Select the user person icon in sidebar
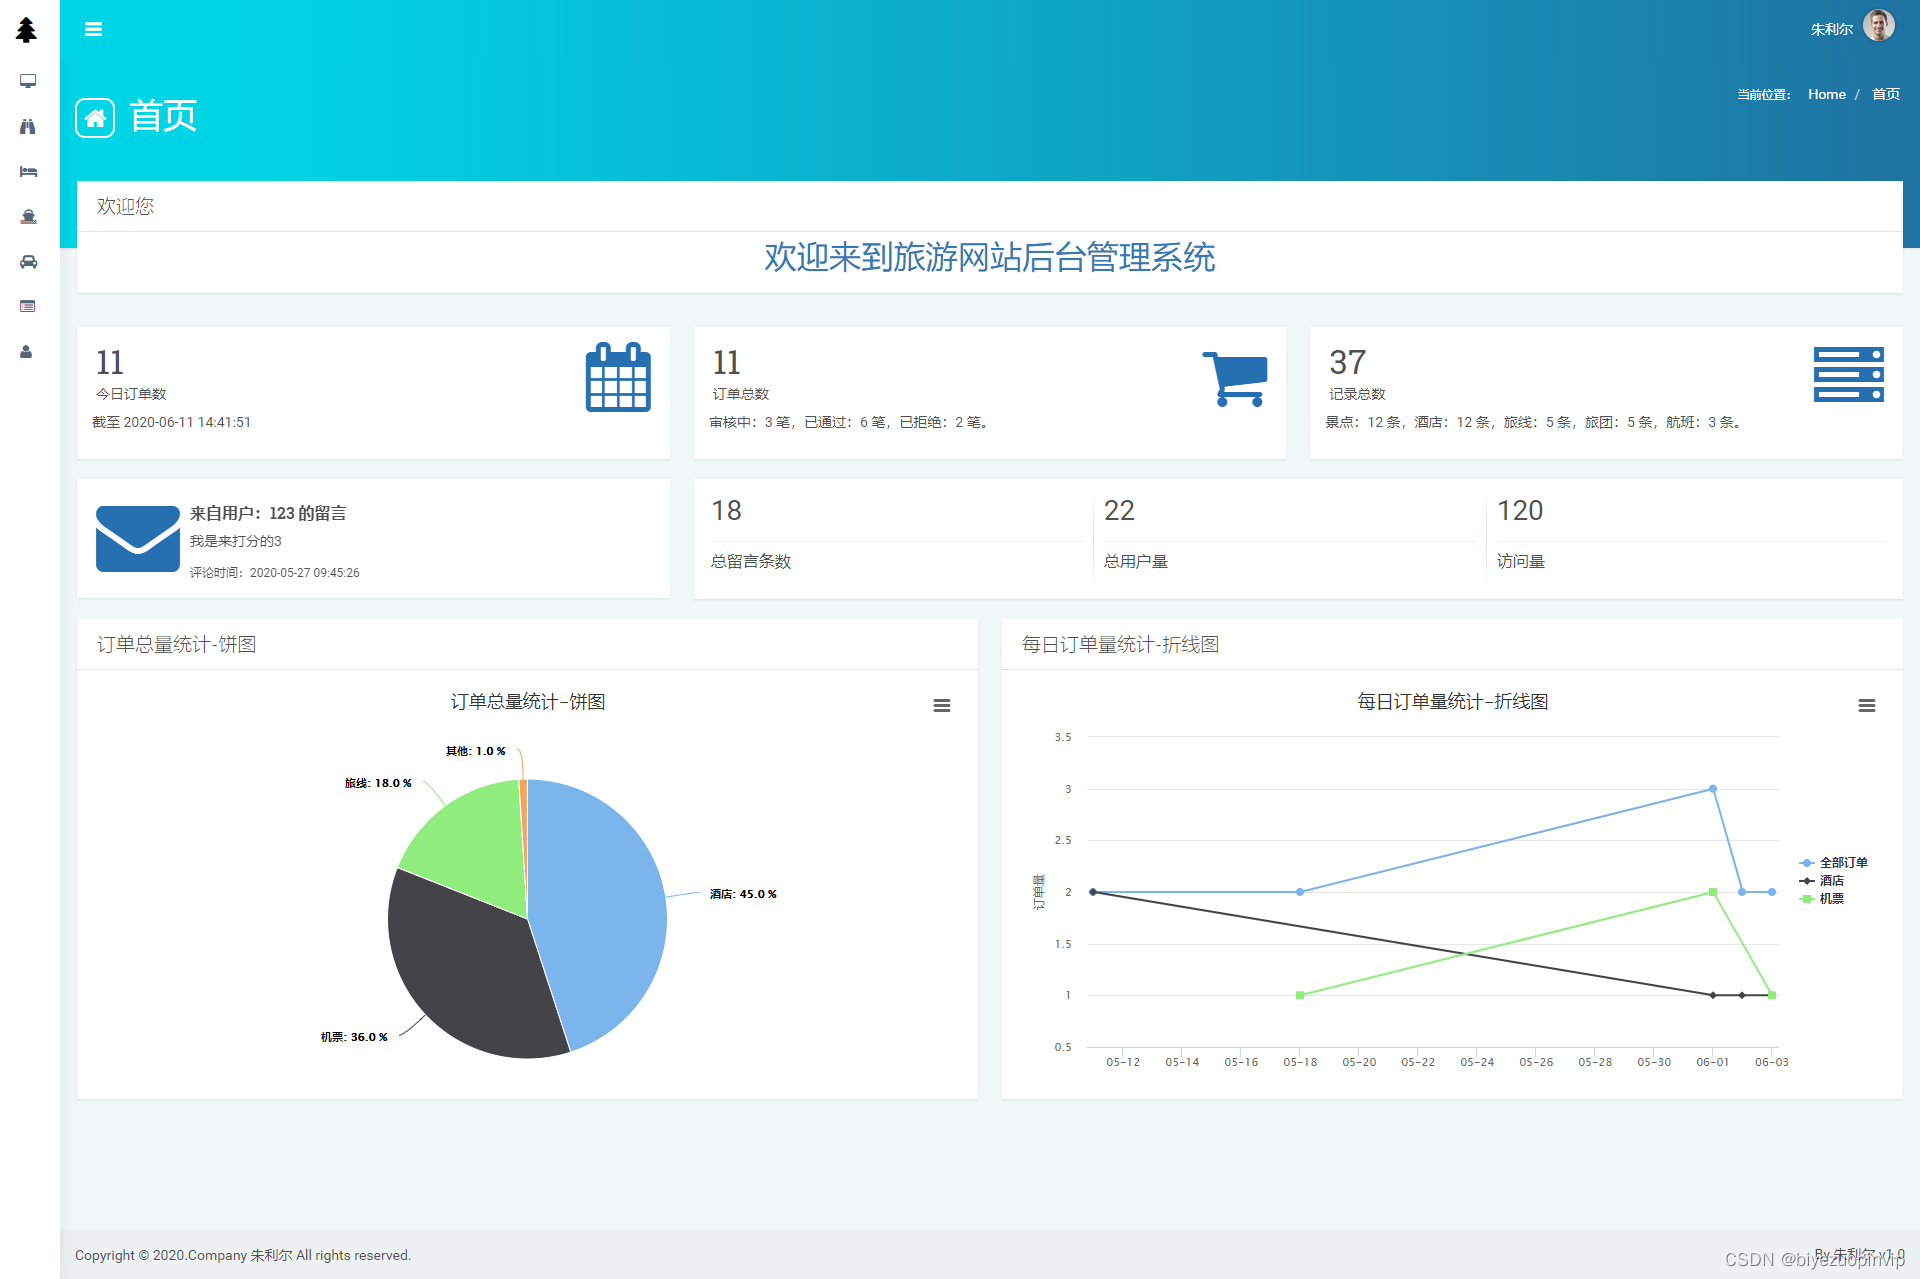This screenshot has height=1279, width=1920. tap(27, 352)
